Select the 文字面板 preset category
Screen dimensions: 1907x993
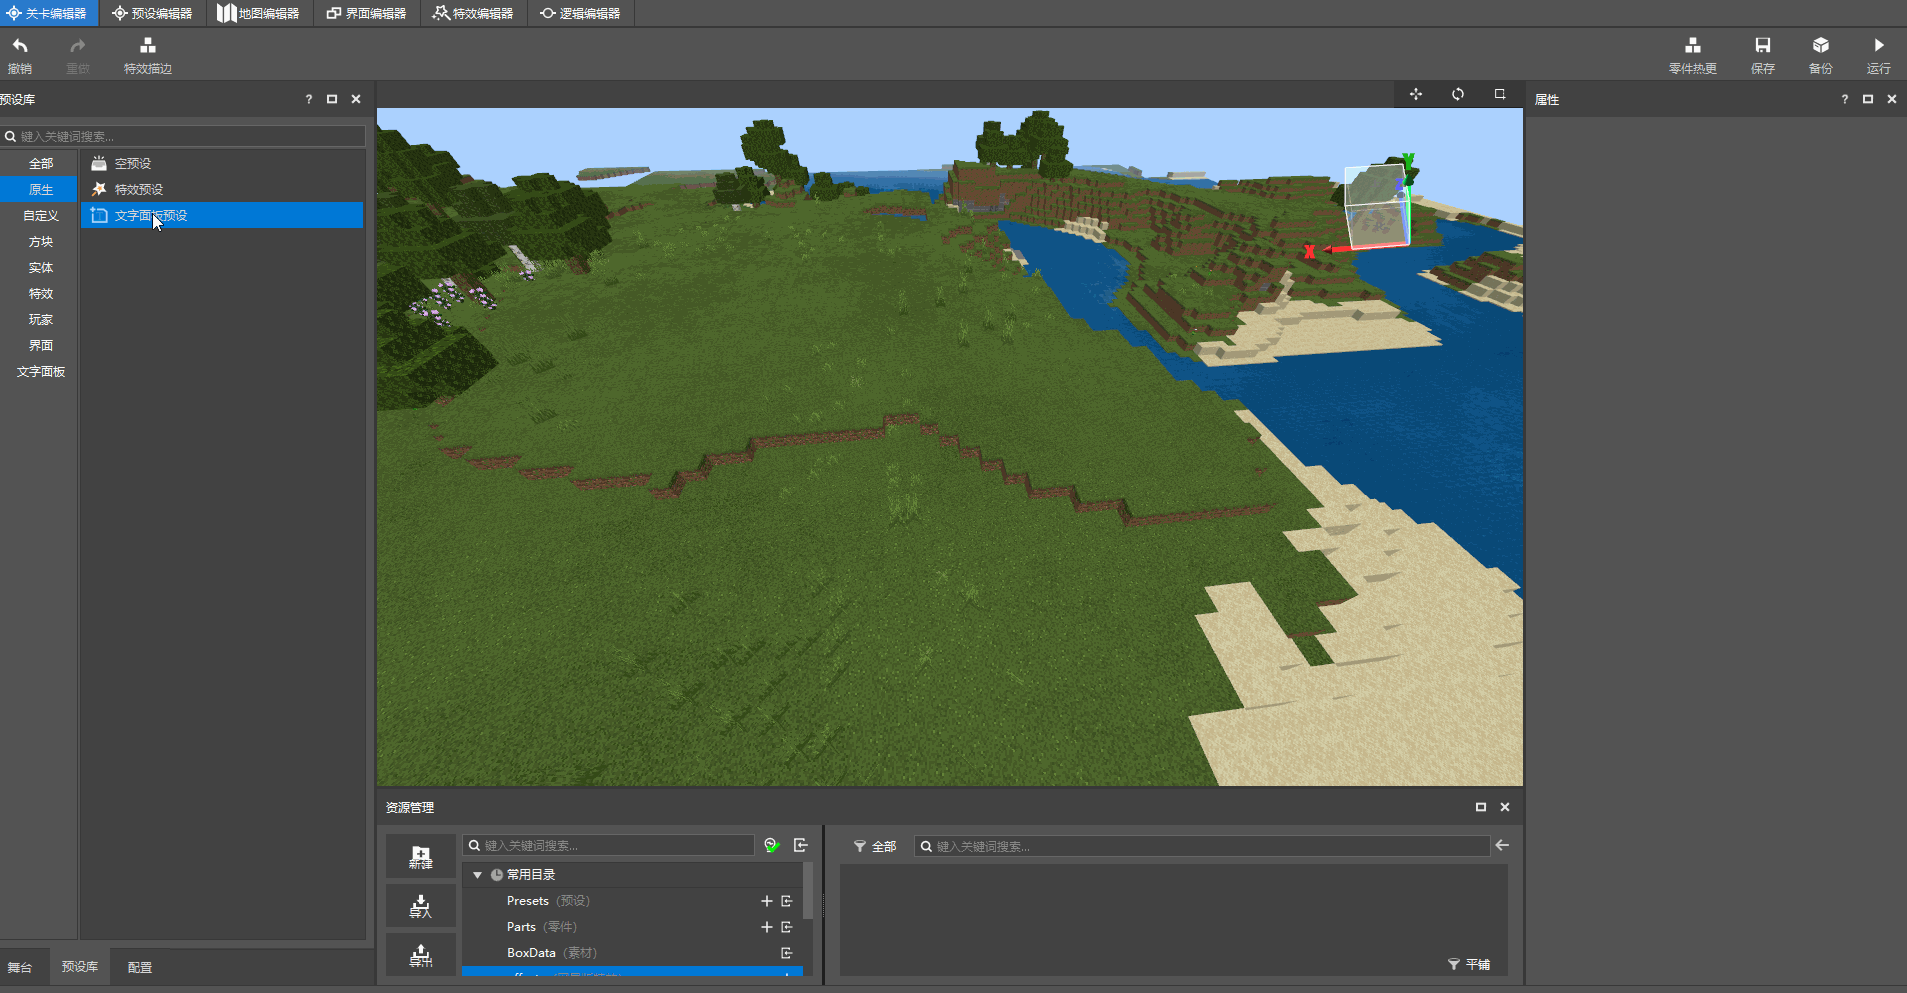coord(40,372)
